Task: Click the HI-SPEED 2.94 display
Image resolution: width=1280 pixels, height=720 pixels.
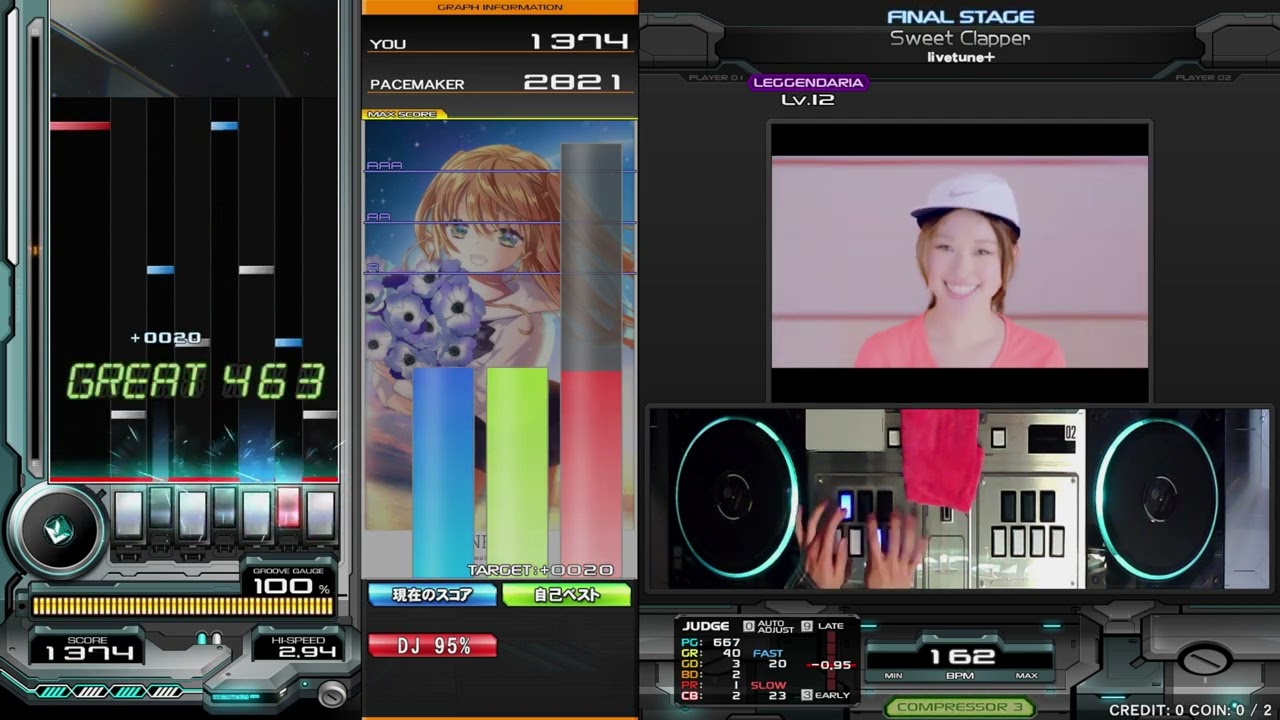Action: coord(298,648)
